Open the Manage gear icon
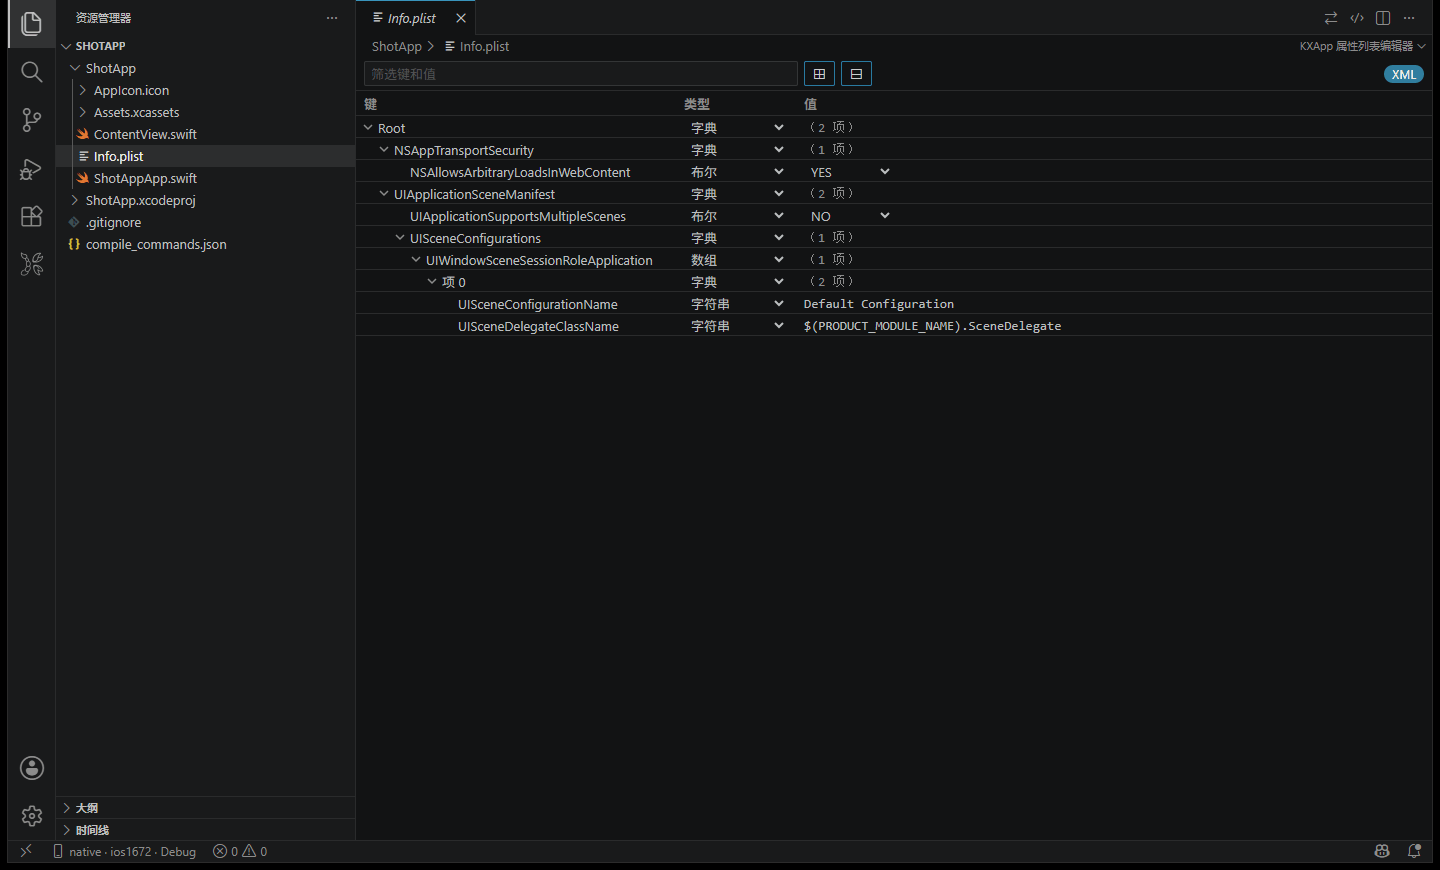 click(x=32, y=816)
